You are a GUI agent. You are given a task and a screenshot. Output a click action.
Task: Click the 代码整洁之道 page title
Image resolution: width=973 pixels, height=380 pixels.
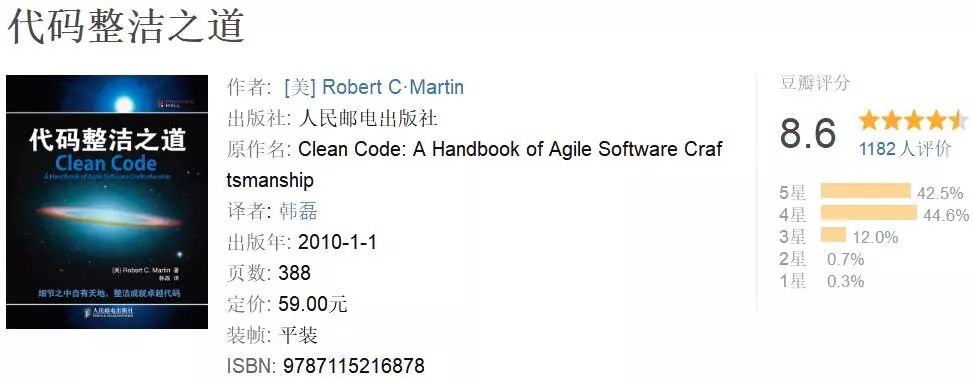(x=127, y=25)
